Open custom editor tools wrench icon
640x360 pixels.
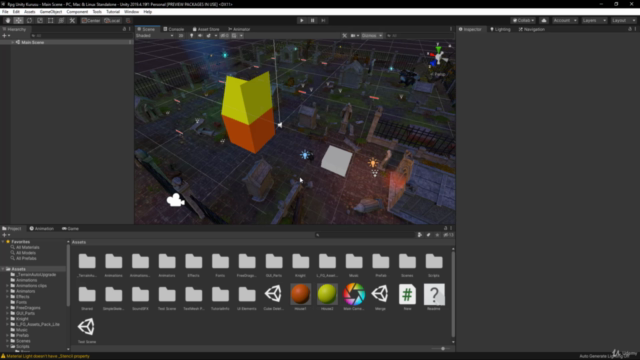pyautogui.click(x=72, y=20)
